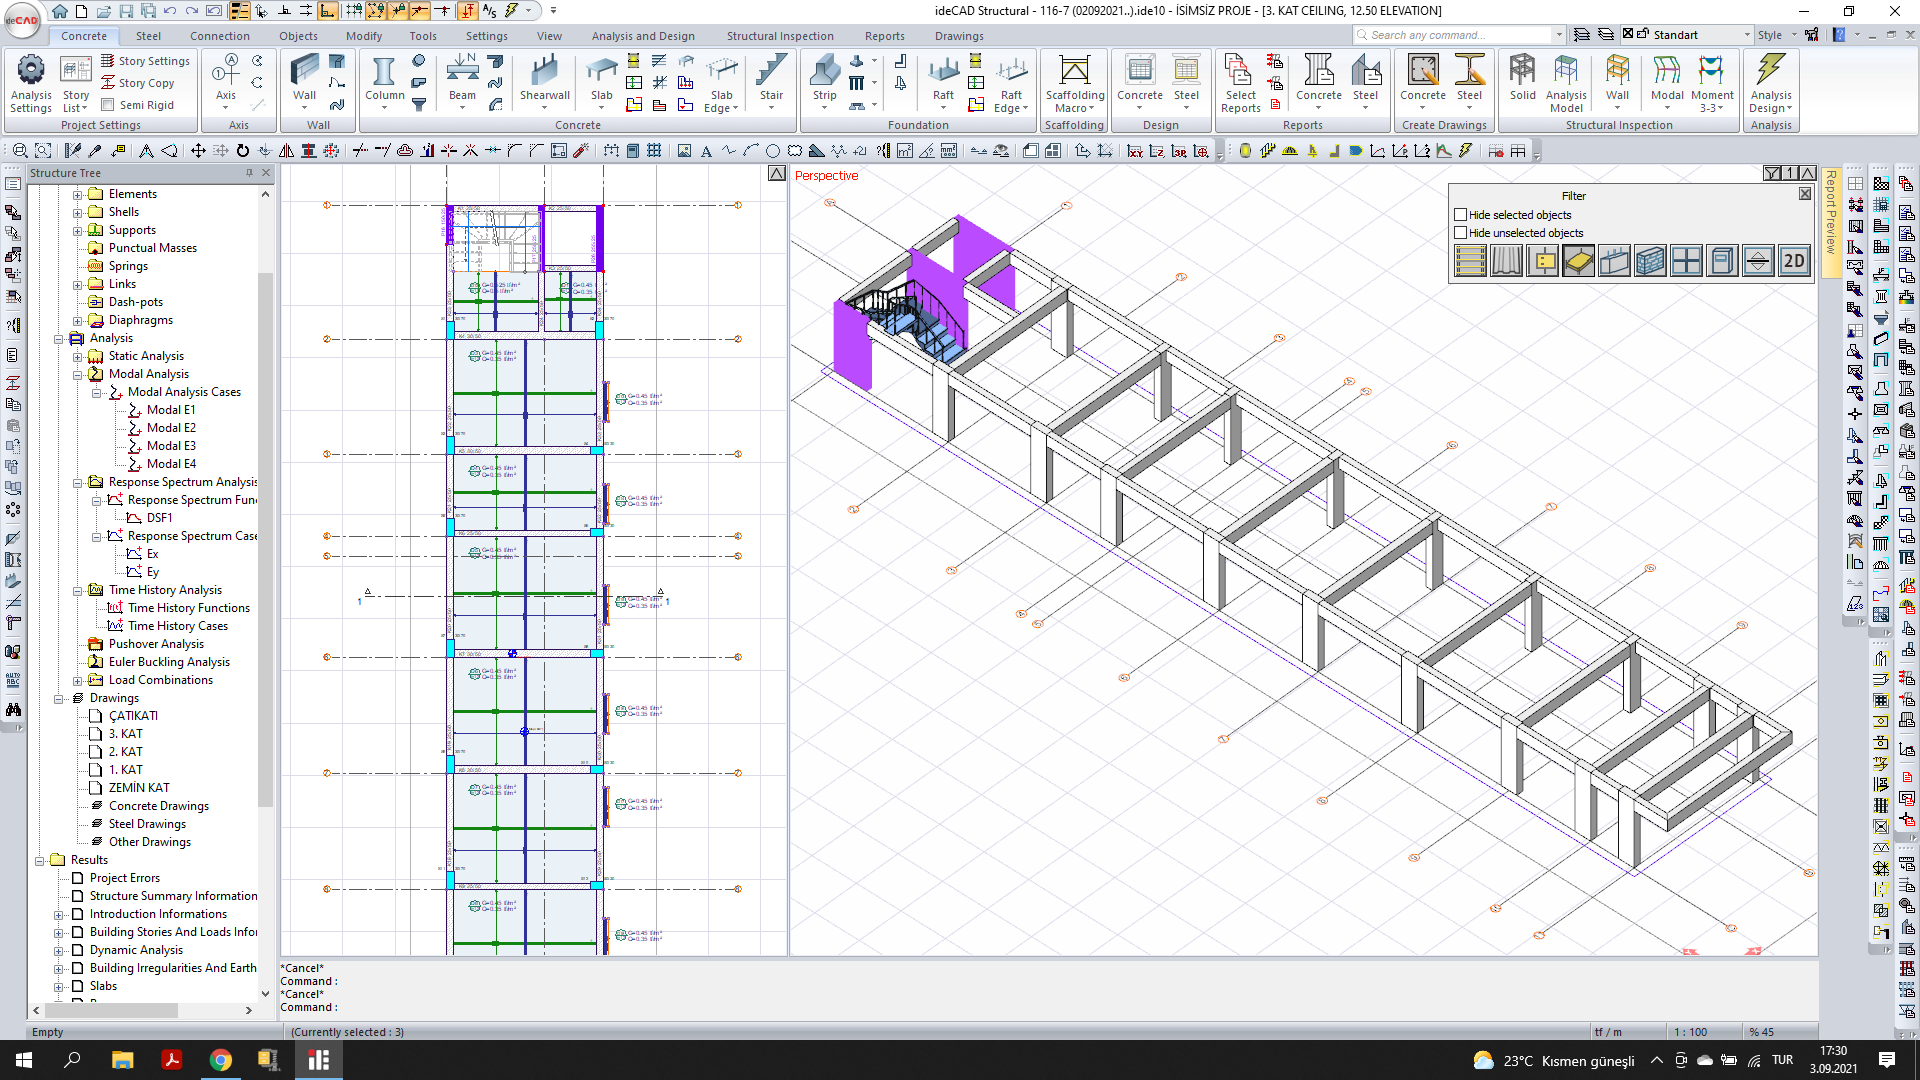The image size is (1920, 1080).
Task: Click the text 'A' tool in the toolbar
Action: [706, 151]
